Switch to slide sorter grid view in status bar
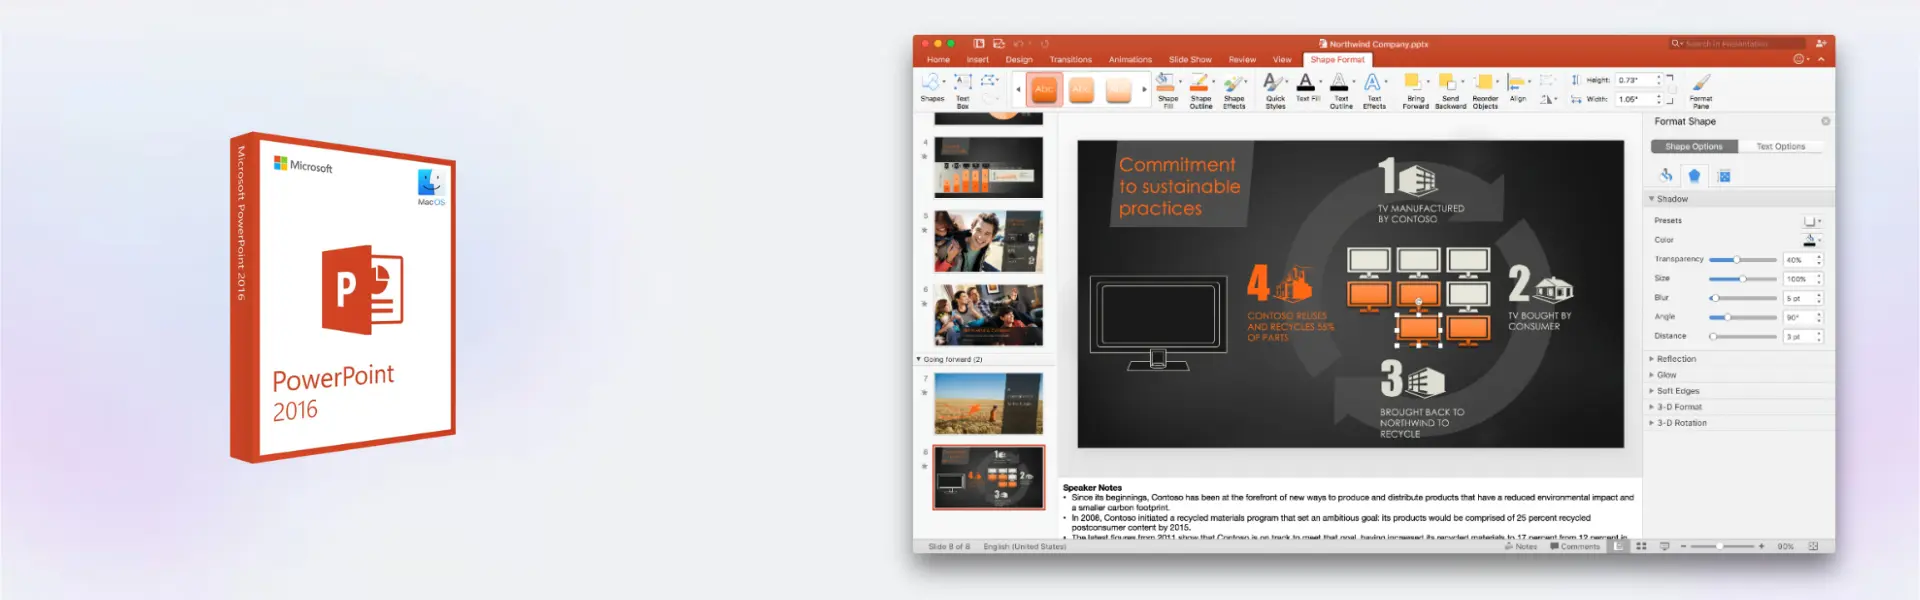The width and height of the screenshot is (1920, 600). (x=1641, y=546)
